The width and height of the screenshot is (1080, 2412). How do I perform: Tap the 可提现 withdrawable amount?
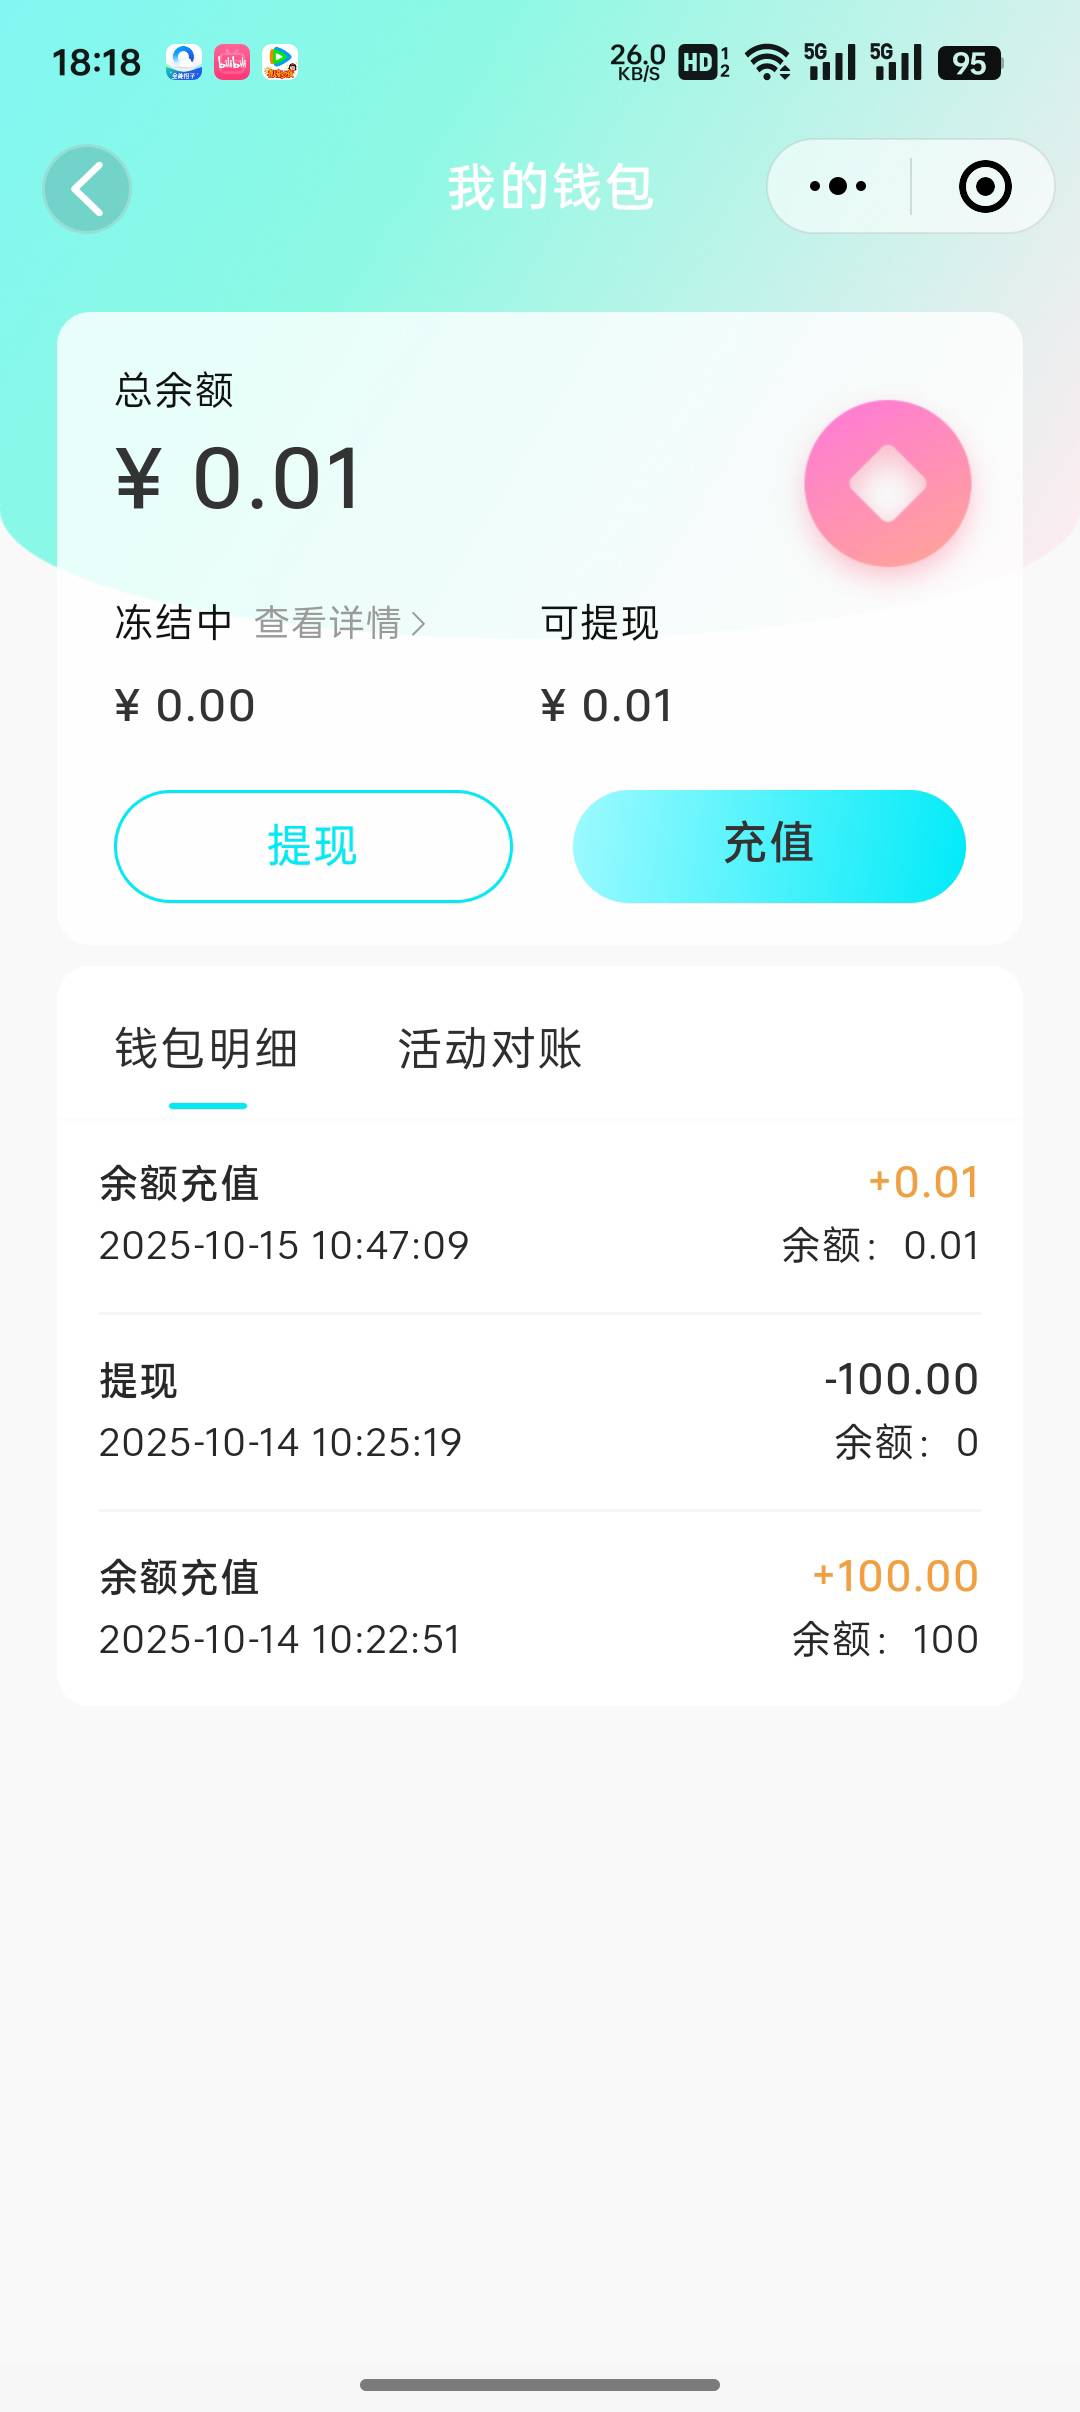pyautogui.click(x=606, y=706)
